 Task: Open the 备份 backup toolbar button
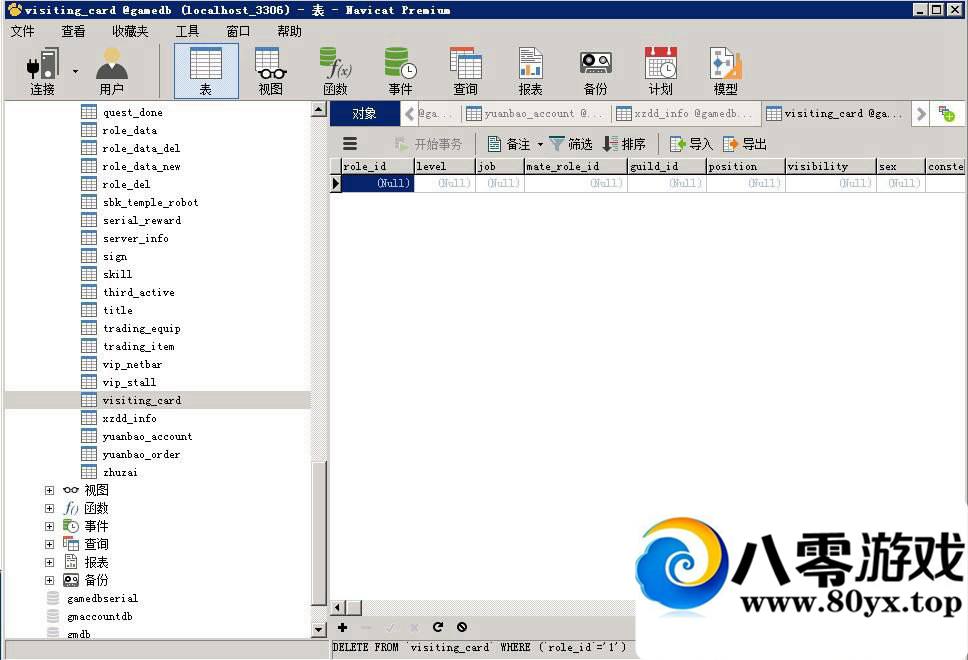click(x=596, y=71)
